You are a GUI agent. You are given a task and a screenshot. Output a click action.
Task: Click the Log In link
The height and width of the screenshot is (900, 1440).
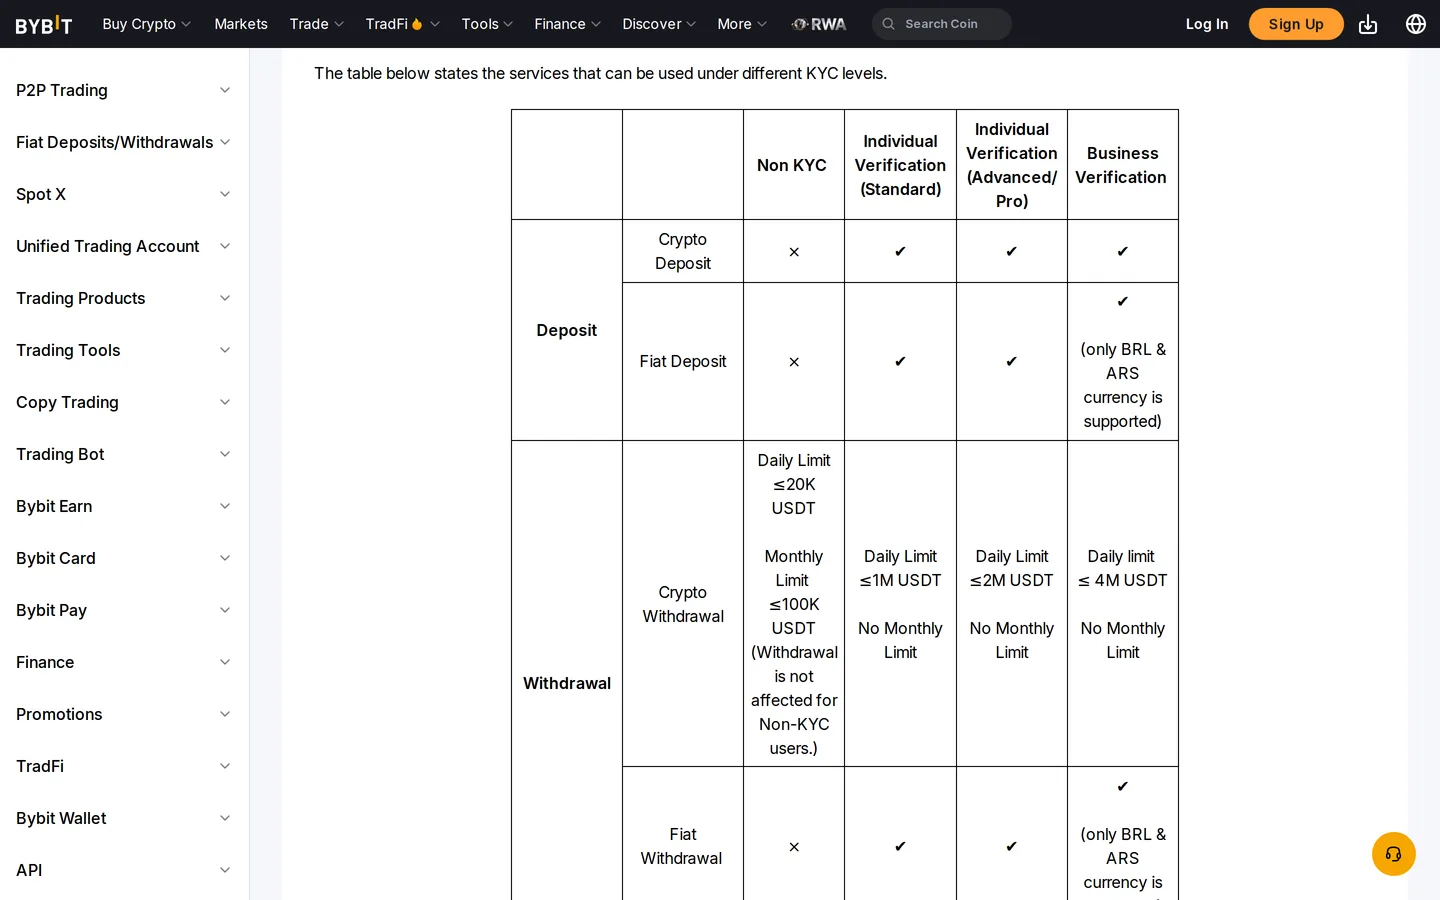tap(1207, 24)
